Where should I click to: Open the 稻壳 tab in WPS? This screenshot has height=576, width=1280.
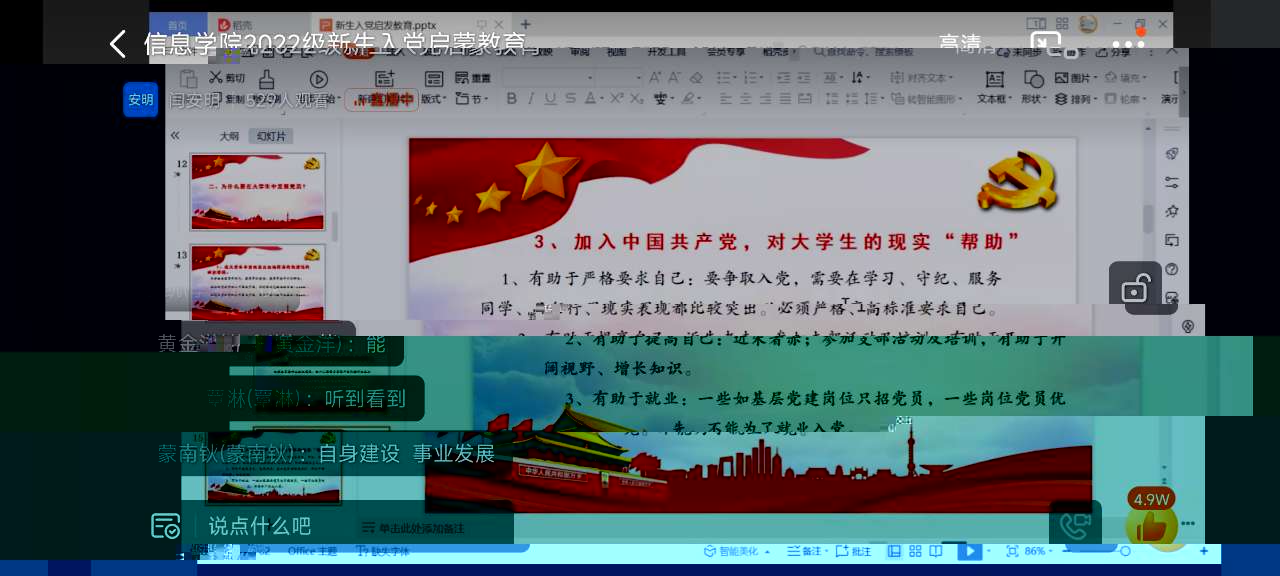235,24
